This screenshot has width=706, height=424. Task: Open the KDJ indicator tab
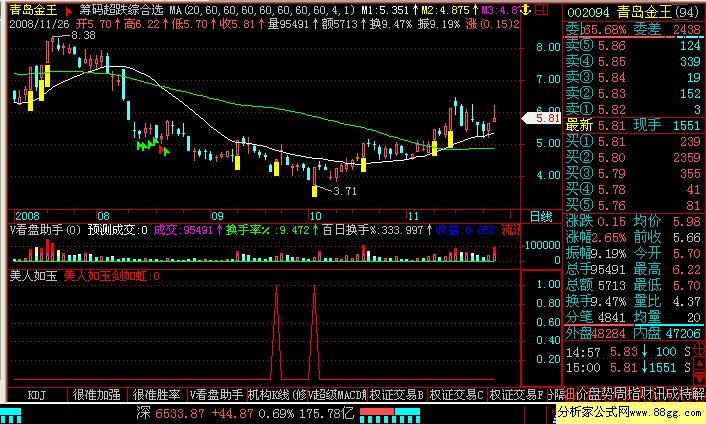[37, 395]
